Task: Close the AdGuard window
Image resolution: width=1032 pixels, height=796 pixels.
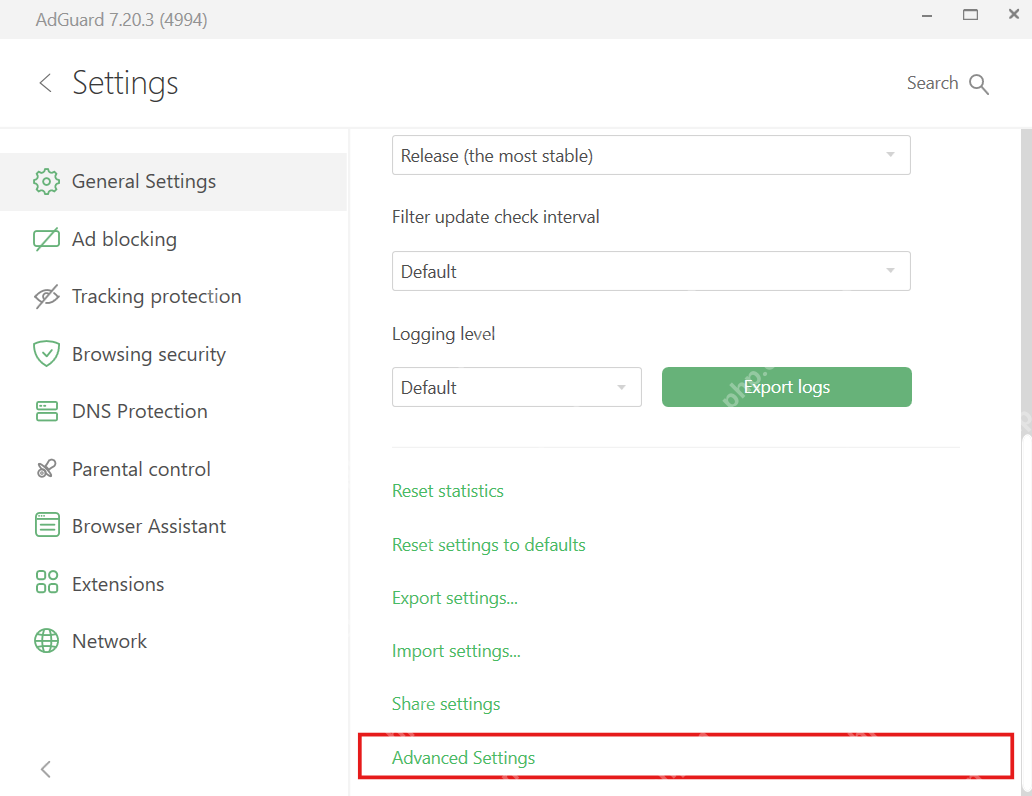Action: click(1014, 14)
